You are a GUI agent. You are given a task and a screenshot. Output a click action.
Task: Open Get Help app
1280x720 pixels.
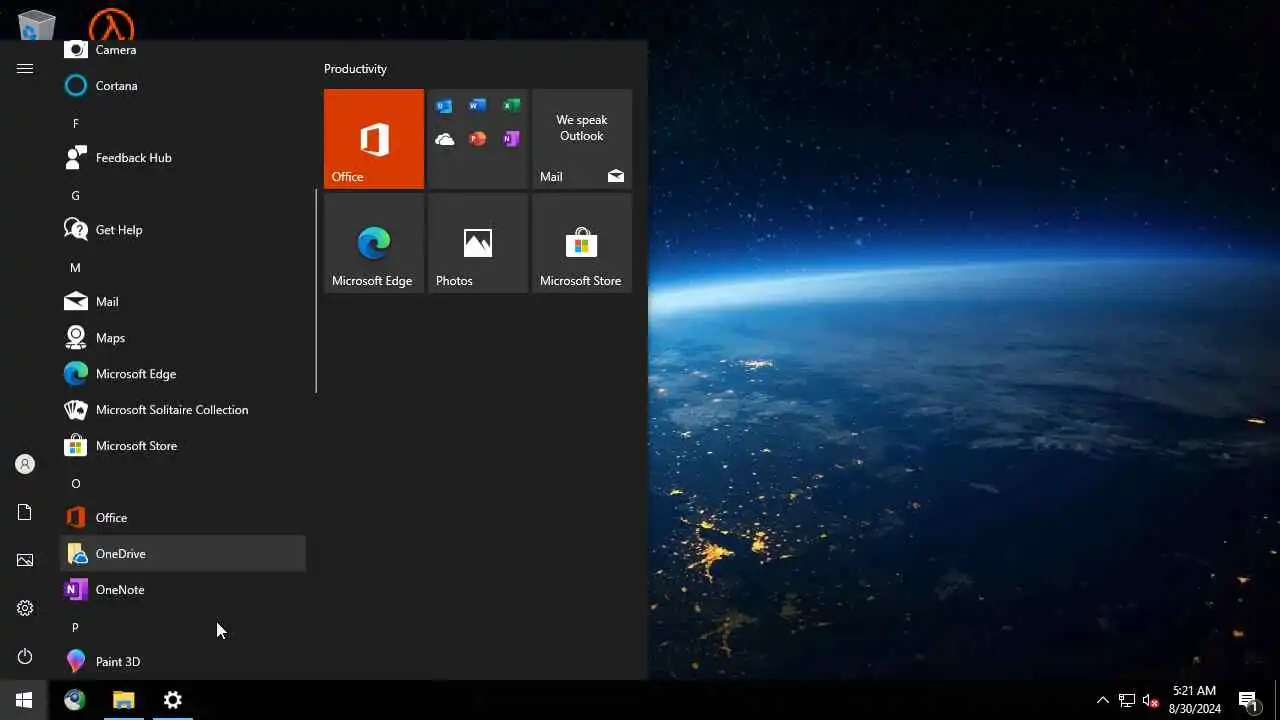183,230
